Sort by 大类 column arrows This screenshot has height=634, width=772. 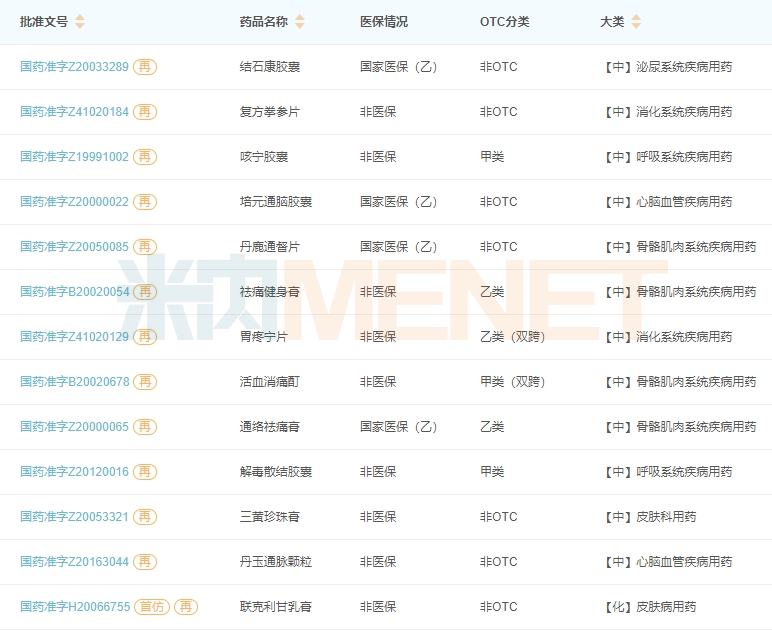636,22
